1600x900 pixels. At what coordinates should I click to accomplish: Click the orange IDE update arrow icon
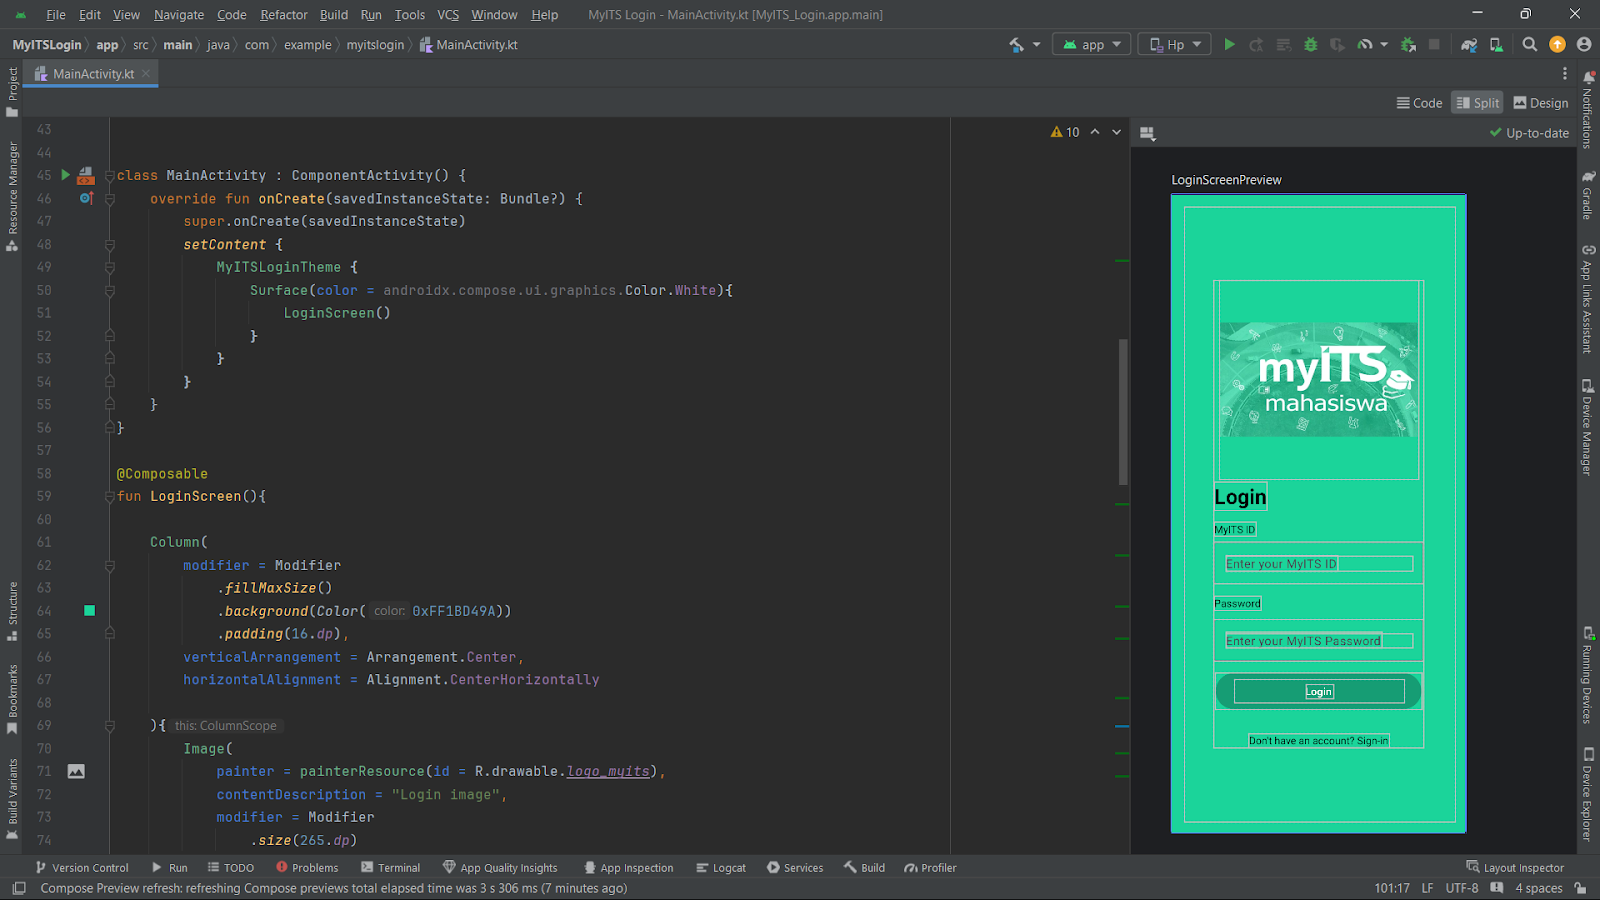[1557, 44]
